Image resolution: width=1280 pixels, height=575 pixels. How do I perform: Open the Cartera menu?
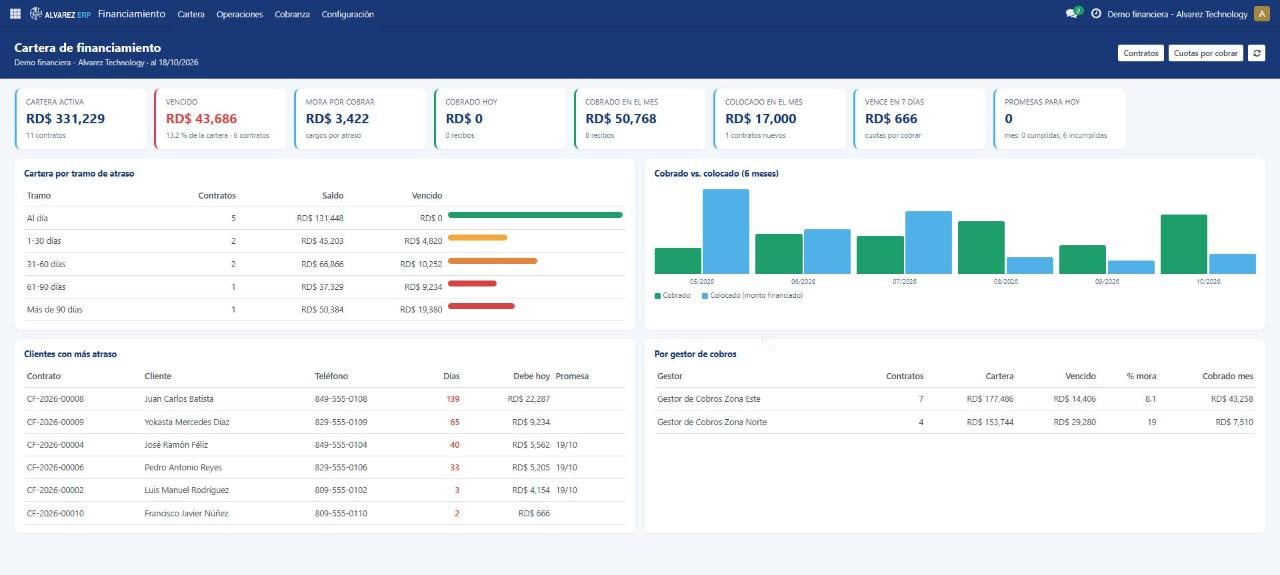pos(191,14)
